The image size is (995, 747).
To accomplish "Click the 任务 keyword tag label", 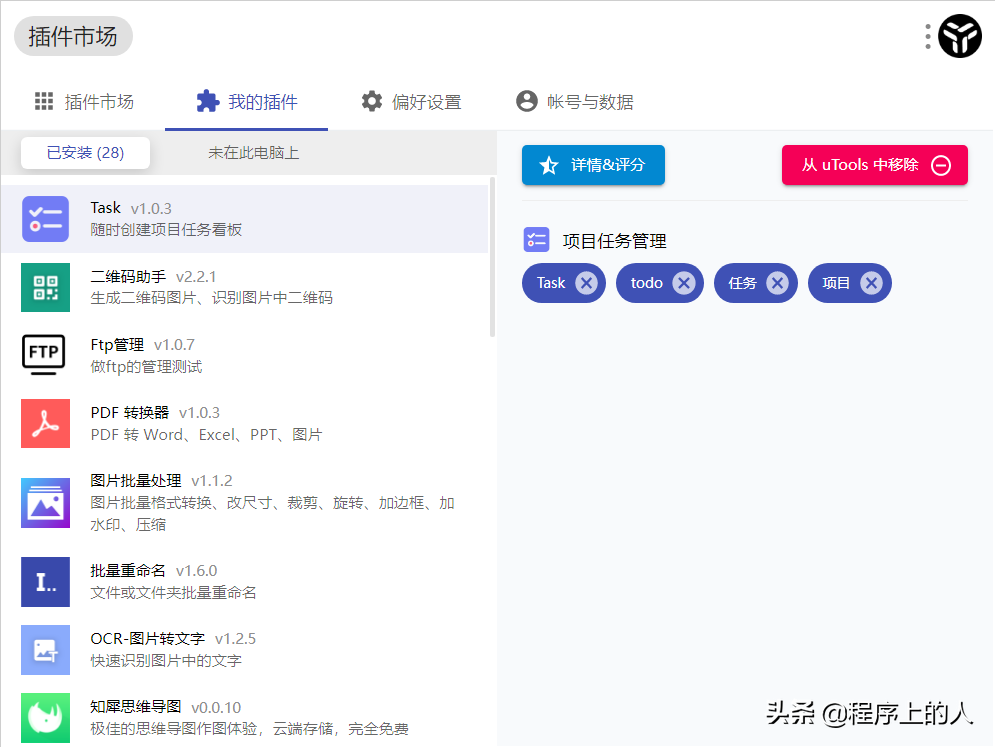I will (x=742, y=283).
